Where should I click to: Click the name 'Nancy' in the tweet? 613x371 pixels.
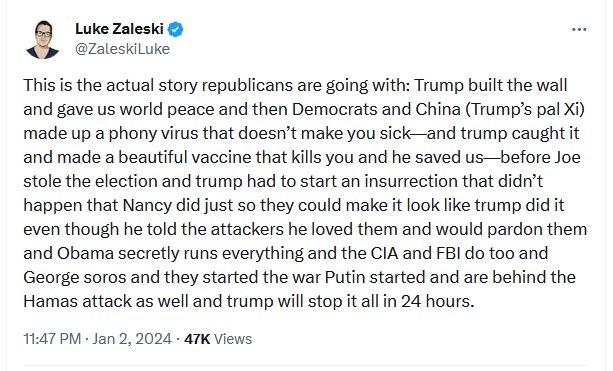point(147,205)
